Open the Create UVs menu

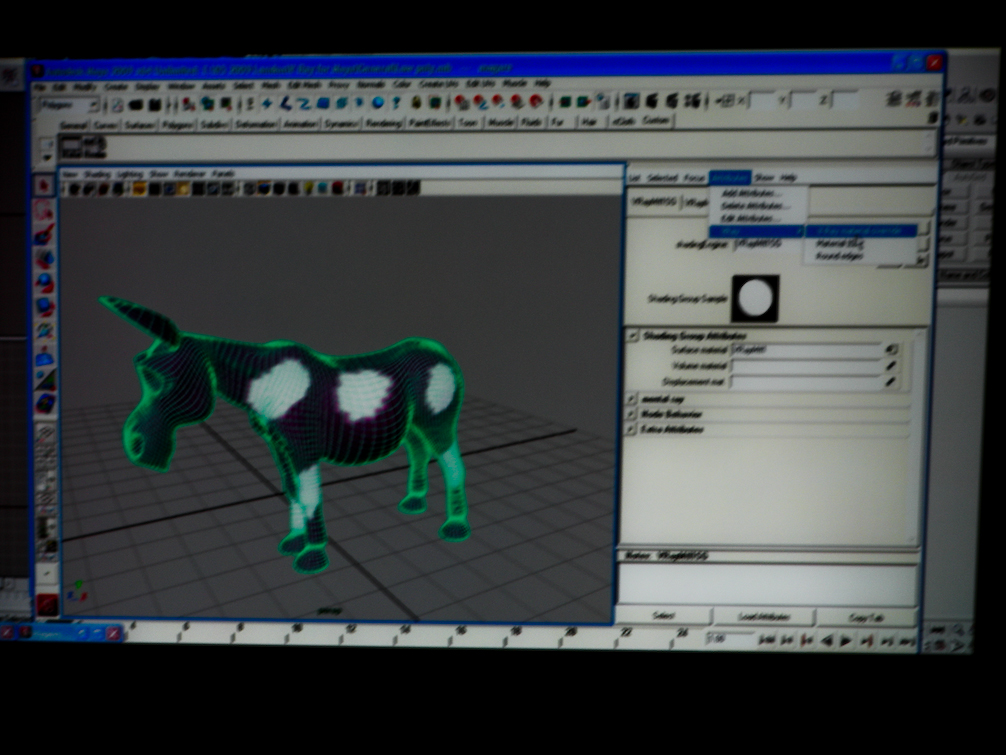tap(438, 84)
